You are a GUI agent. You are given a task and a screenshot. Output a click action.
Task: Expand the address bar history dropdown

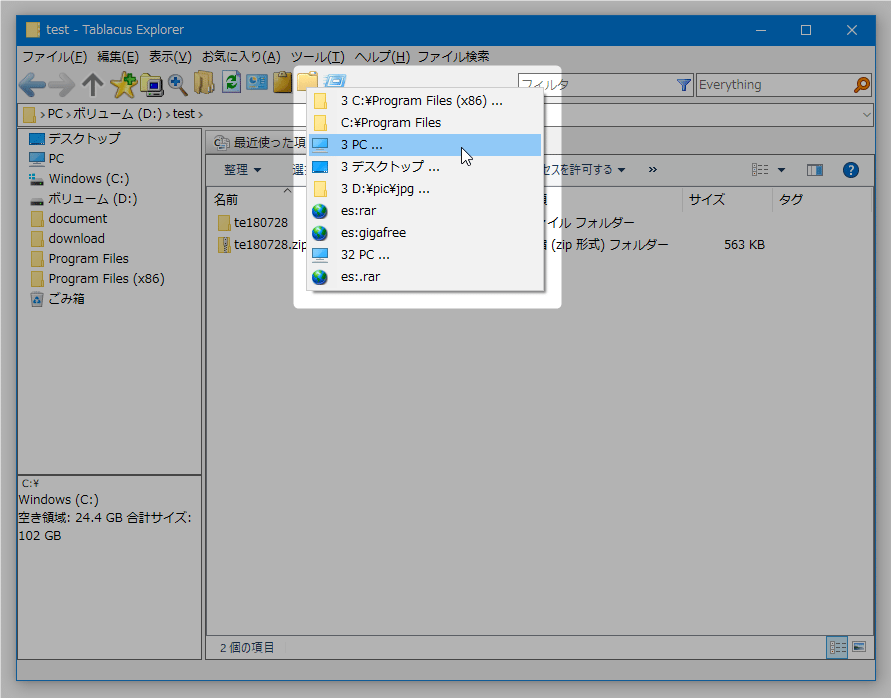click(x=866, y=114)
